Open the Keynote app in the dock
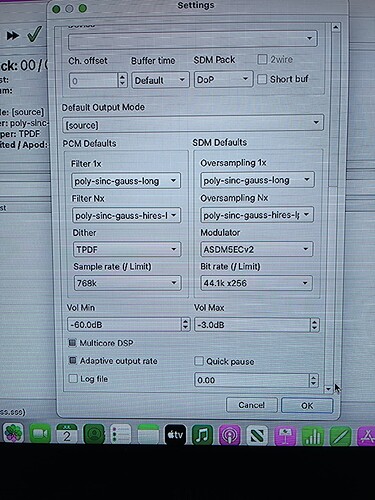This screenshot has width=375, height=500. 285,435
